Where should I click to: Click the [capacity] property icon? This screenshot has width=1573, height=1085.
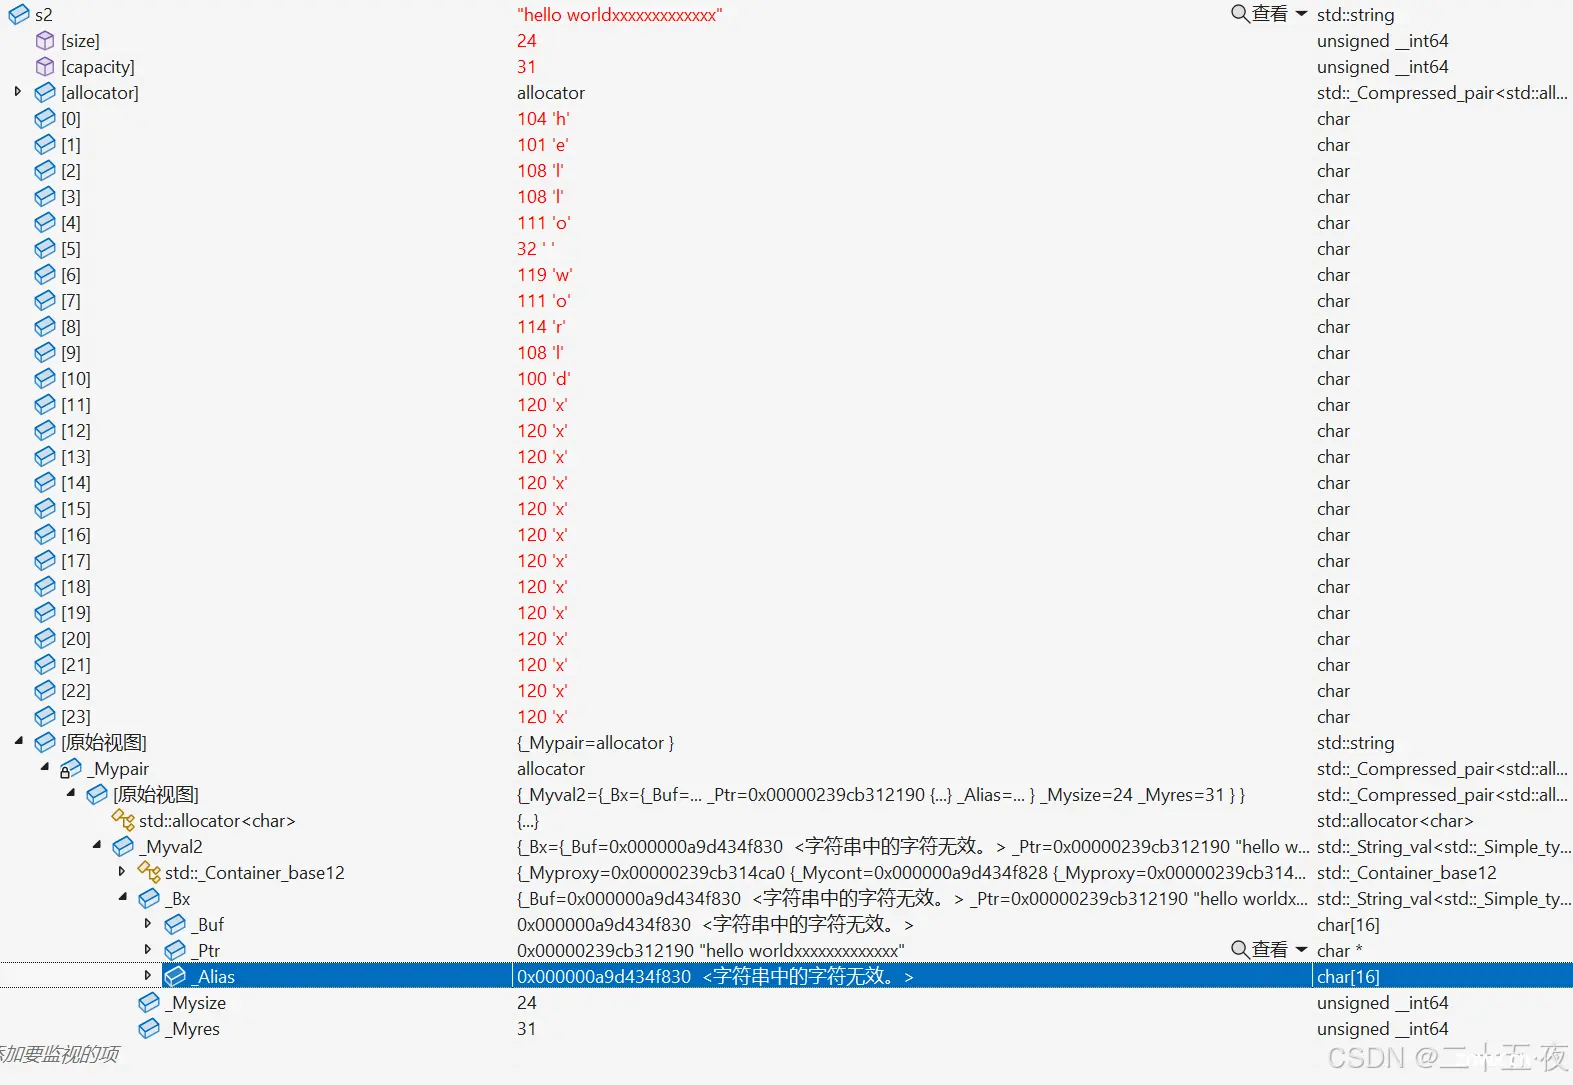[x=45, y=67]
